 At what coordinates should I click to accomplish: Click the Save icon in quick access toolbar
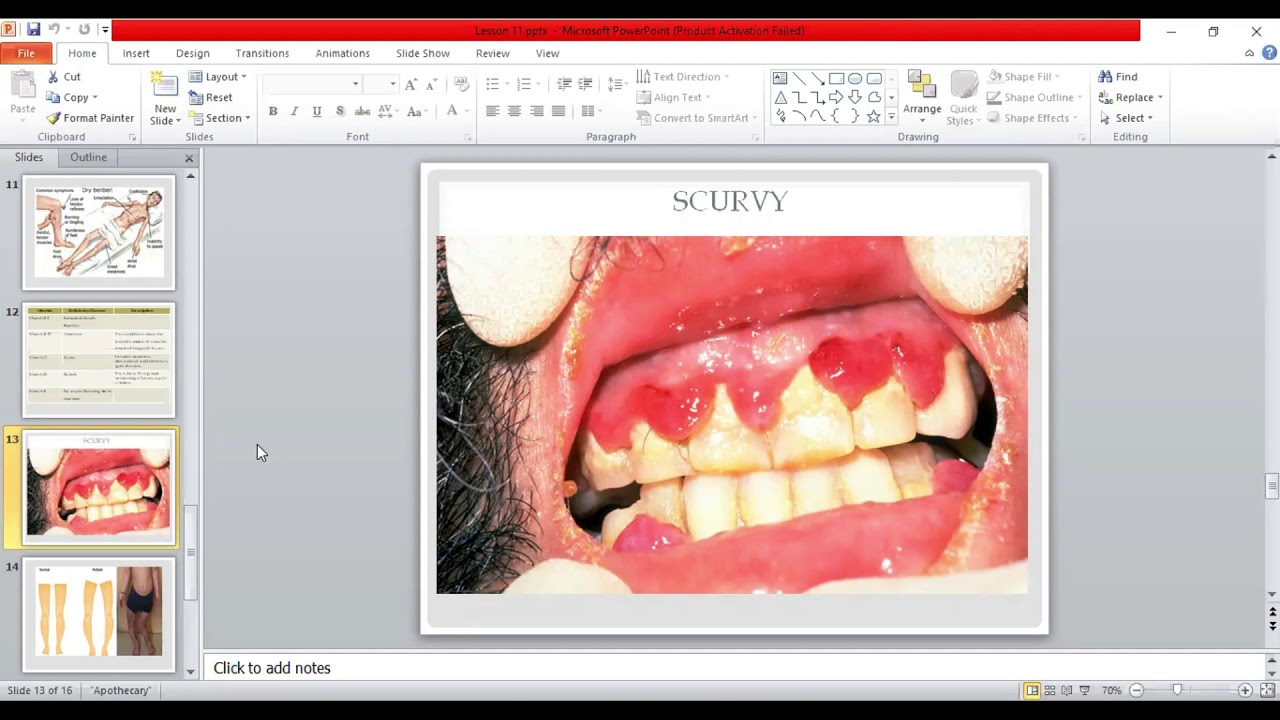34,30
